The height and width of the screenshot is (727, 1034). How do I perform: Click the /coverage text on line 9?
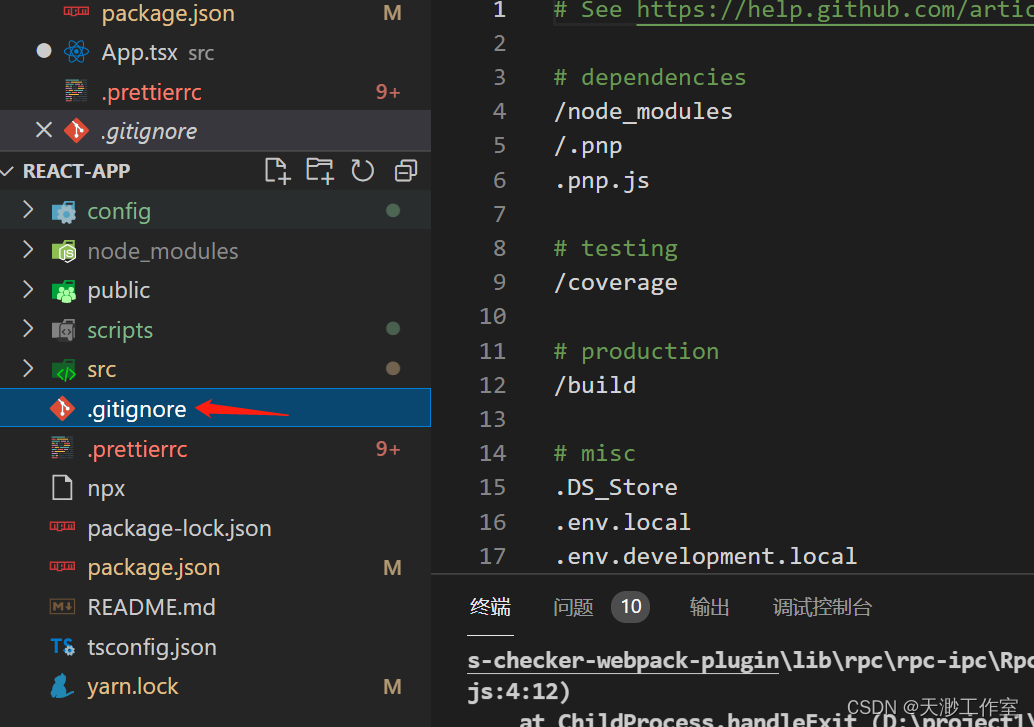tap(615, 283)
